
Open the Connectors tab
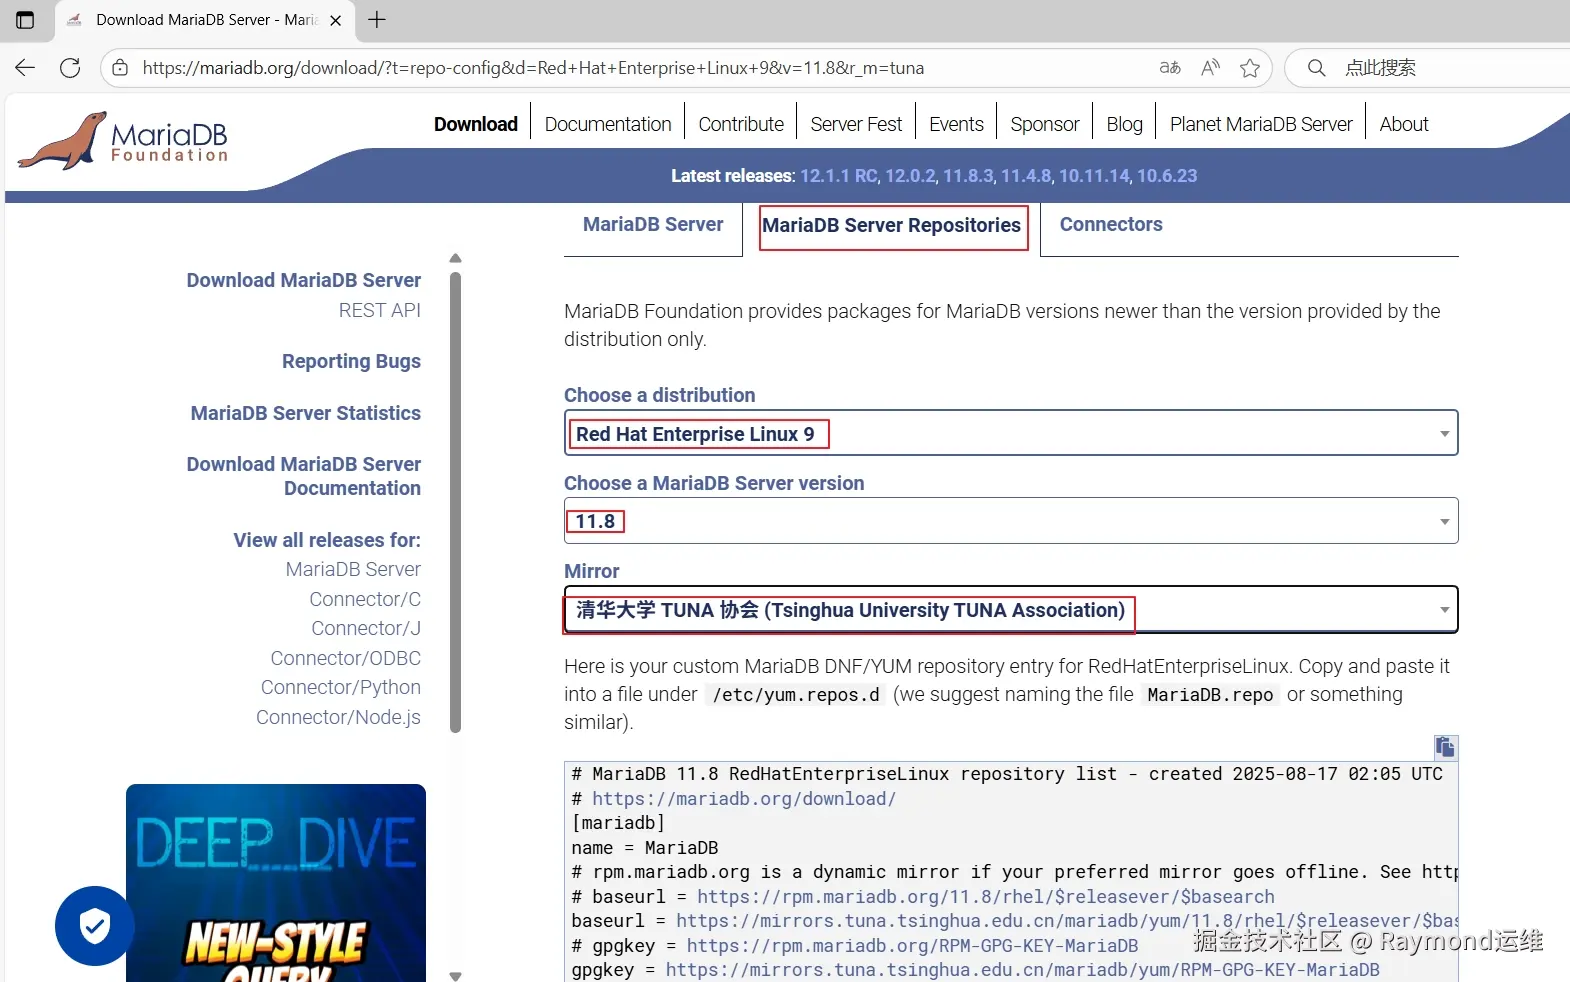point(1111,225)
